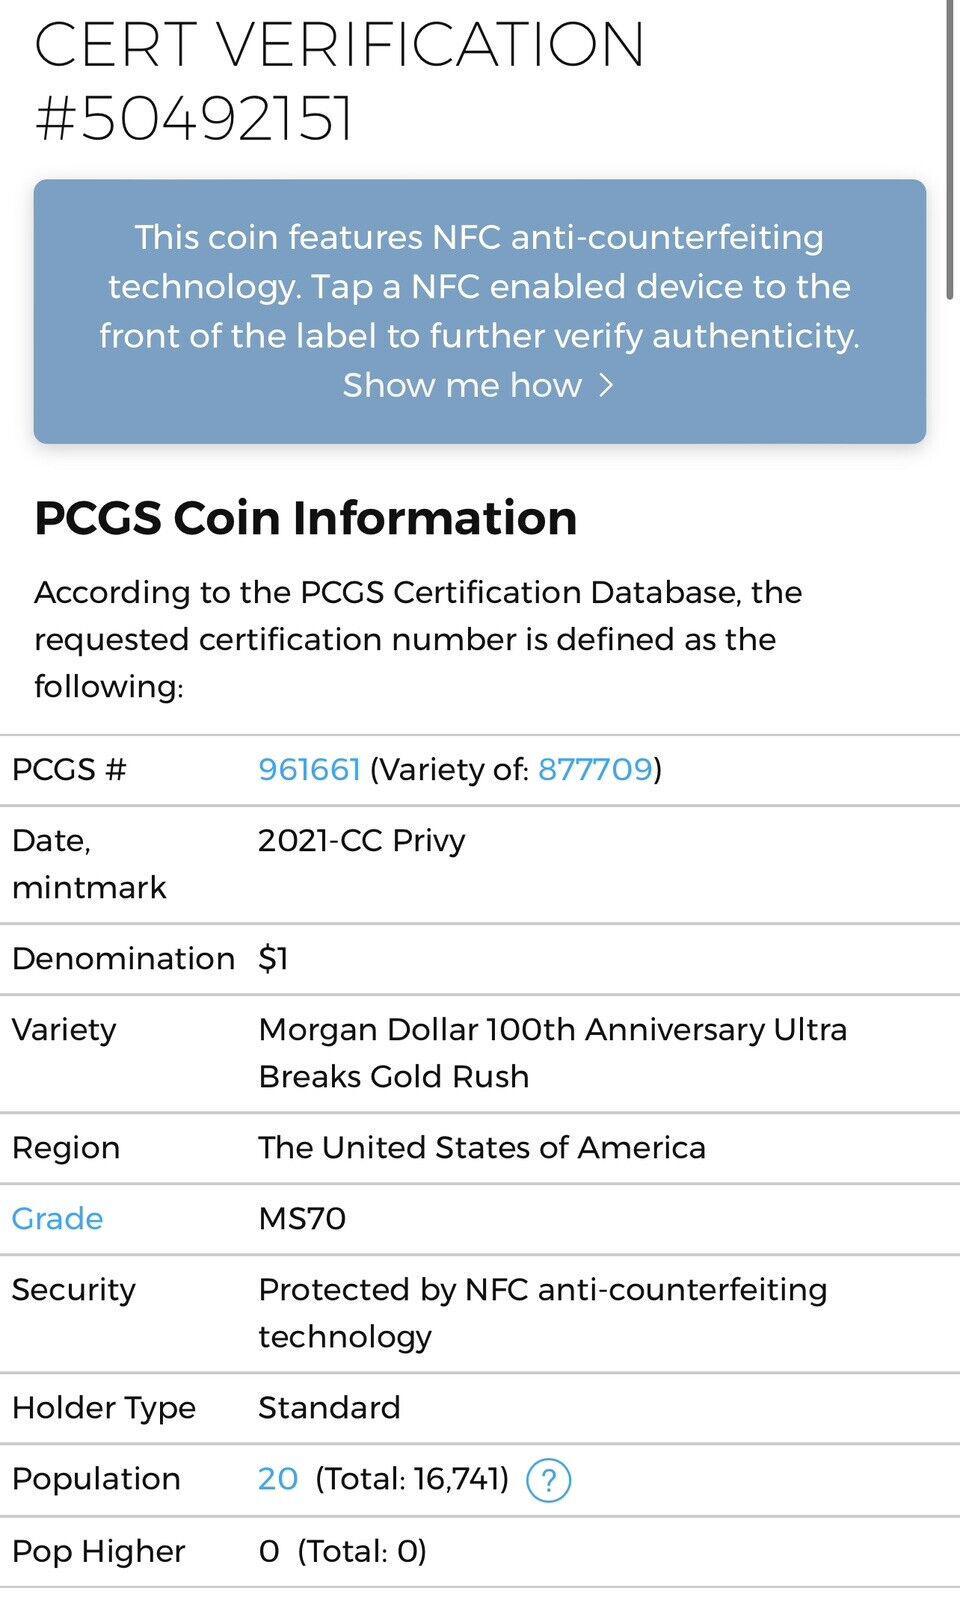Image resolution: width=960 pixels, height=1600 pixels.
Task: Tap the Show me how chevron arrow
Action: pyautogui.click(x=605, y=385)
